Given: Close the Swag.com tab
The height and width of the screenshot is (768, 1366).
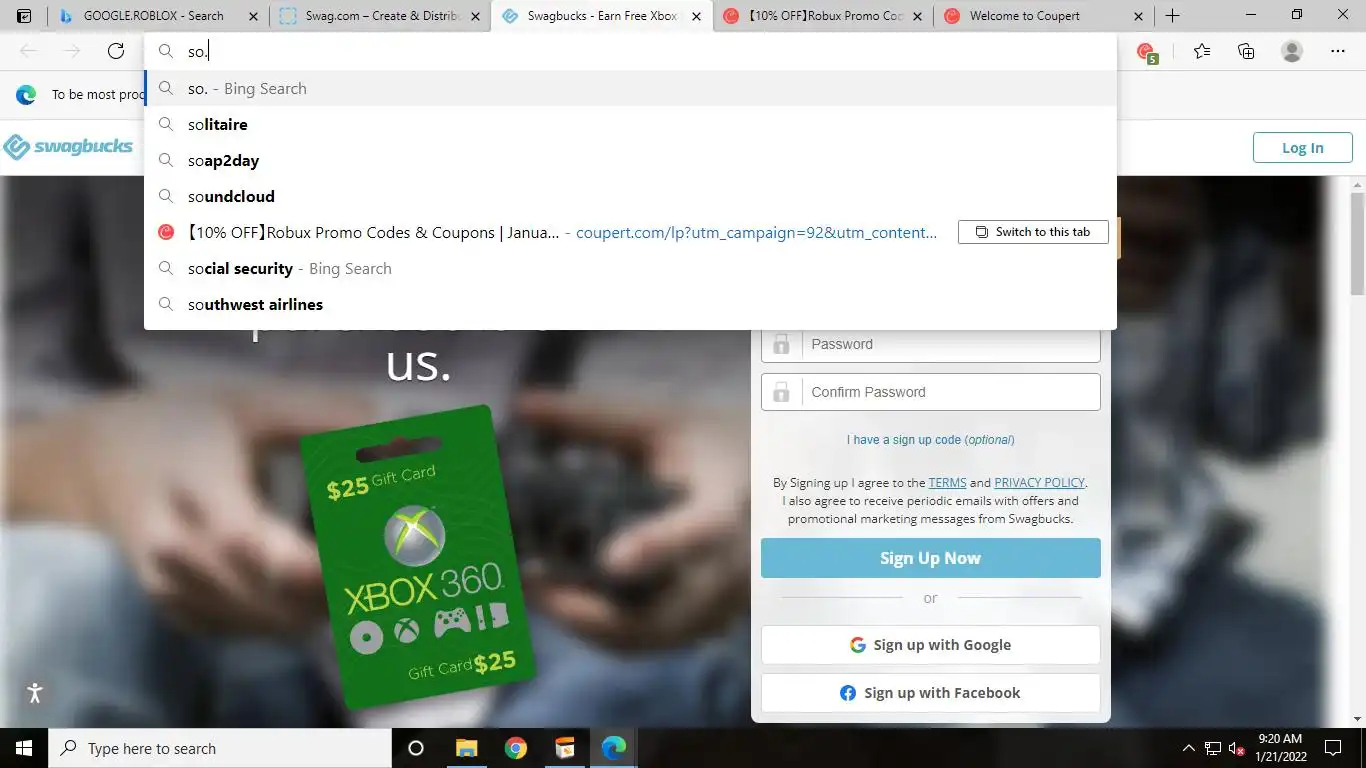Looking at the screenshot, I should click(x=477, y=16).
